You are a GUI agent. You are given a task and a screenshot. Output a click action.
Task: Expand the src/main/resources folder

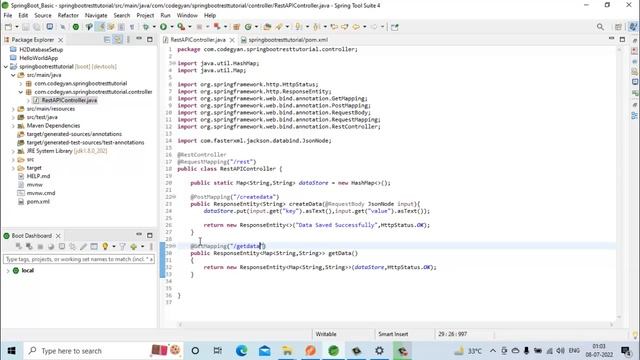pos(13,109)
